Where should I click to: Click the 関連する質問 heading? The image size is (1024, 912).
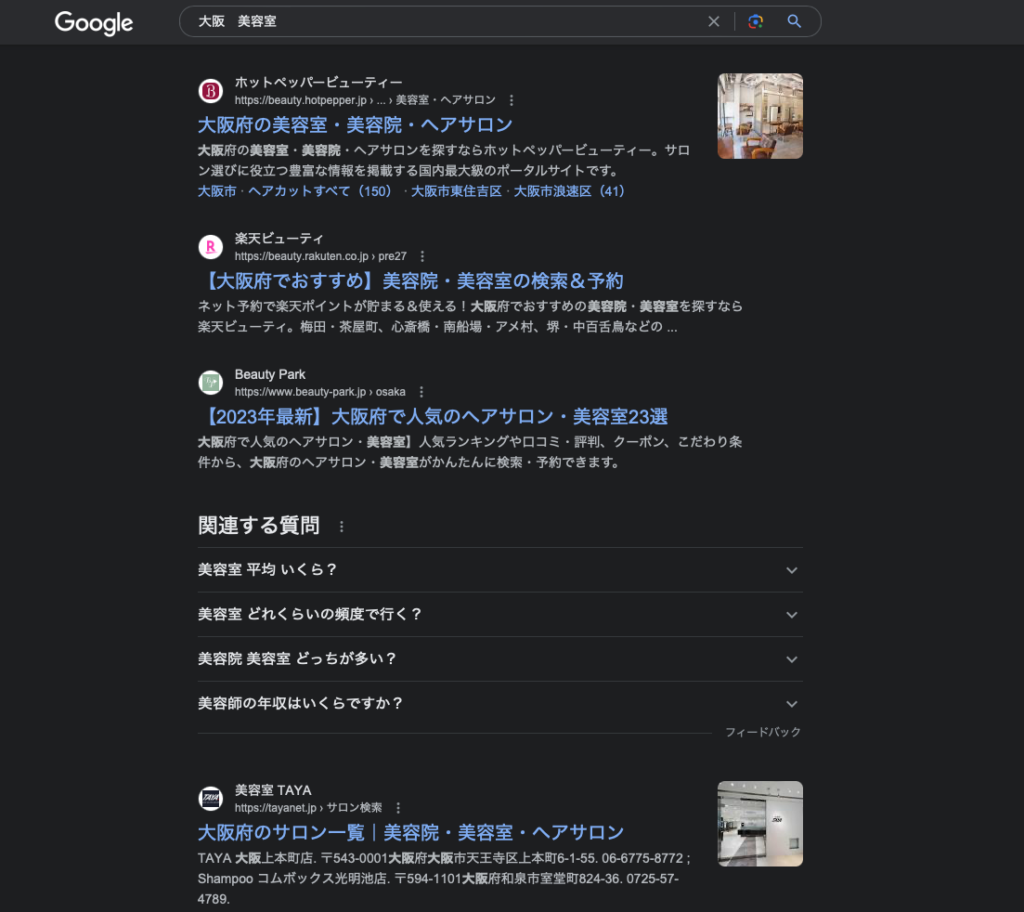click(x=259, y=525)
